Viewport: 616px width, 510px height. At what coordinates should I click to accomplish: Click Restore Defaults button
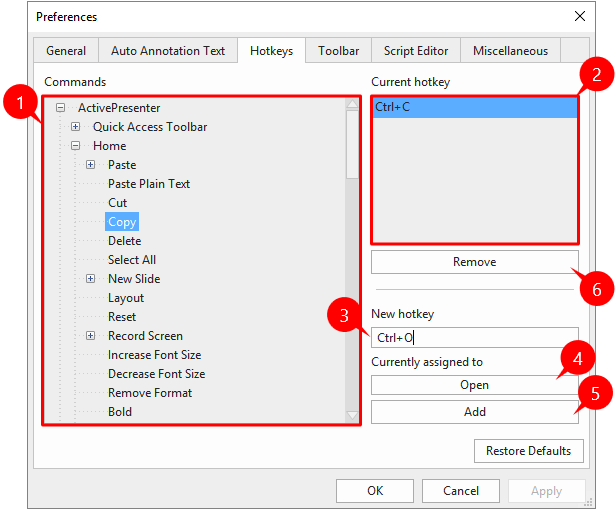[528, 451]
